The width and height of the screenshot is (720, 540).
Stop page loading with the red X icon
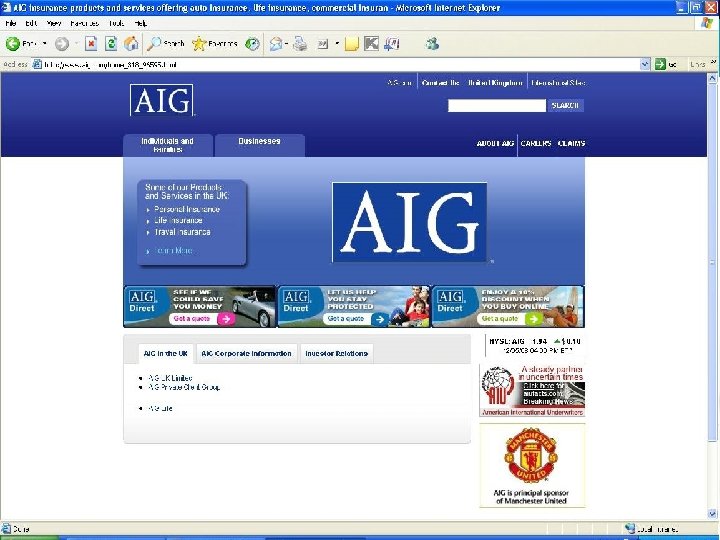point(91,44)
